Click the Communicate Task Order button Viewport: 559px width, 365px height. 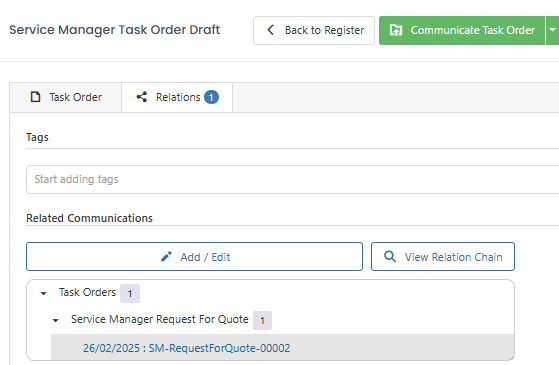(x=462, y=30)
